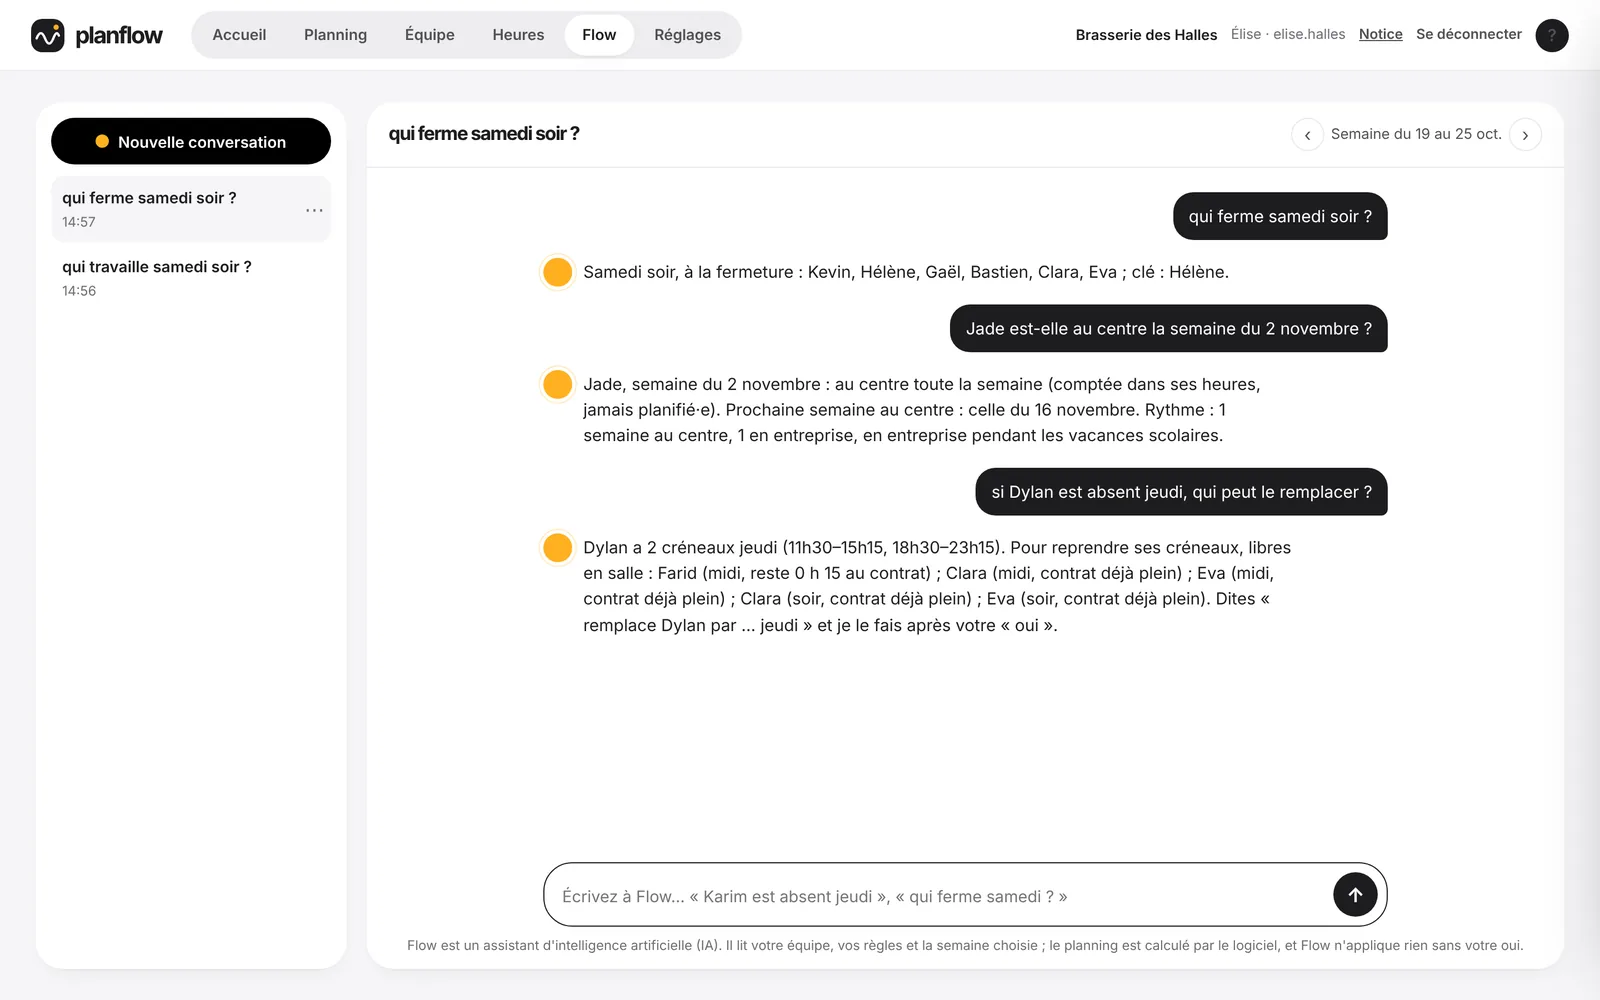Click the 'si Dylan est absent jeudi' message bubble
1600x1000 pixels.
point(1181,492)
